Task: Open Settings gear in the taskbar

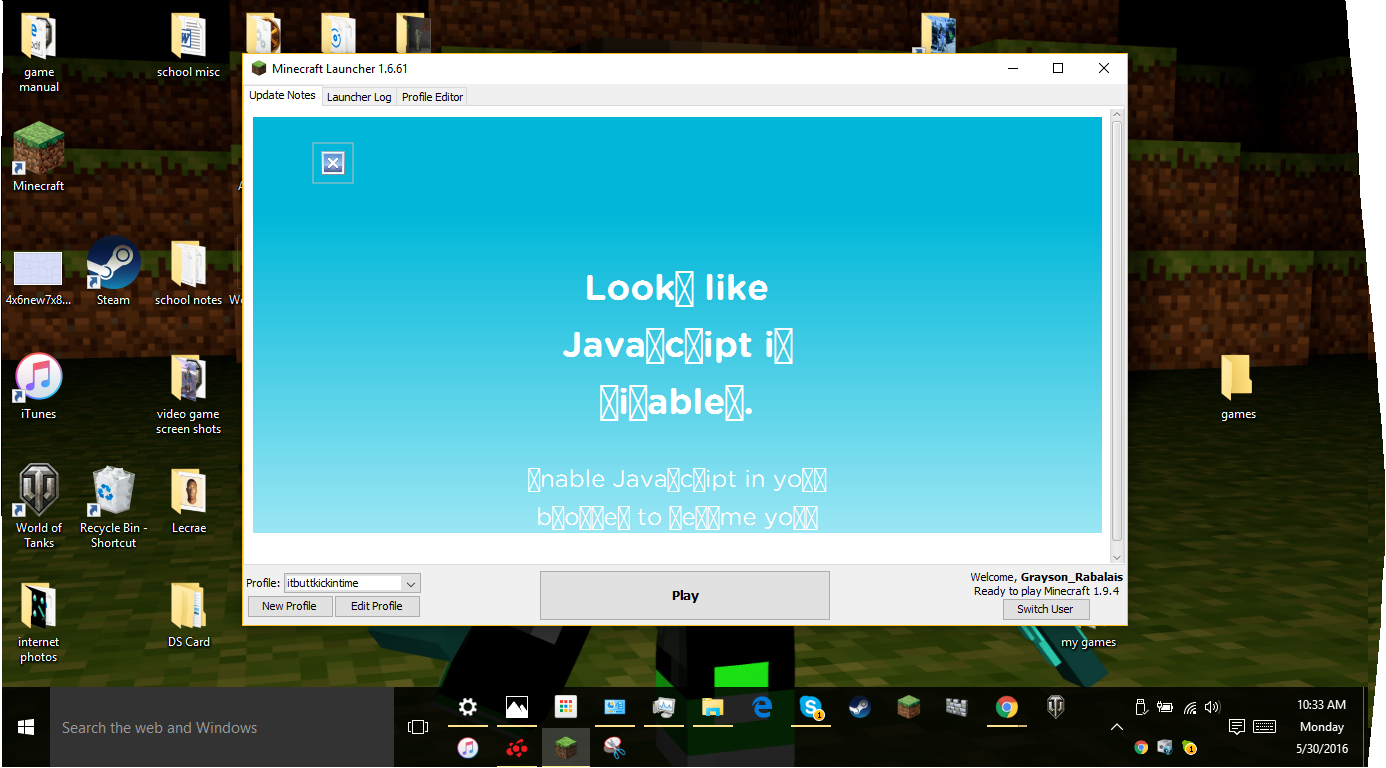Action: point(467,708)
